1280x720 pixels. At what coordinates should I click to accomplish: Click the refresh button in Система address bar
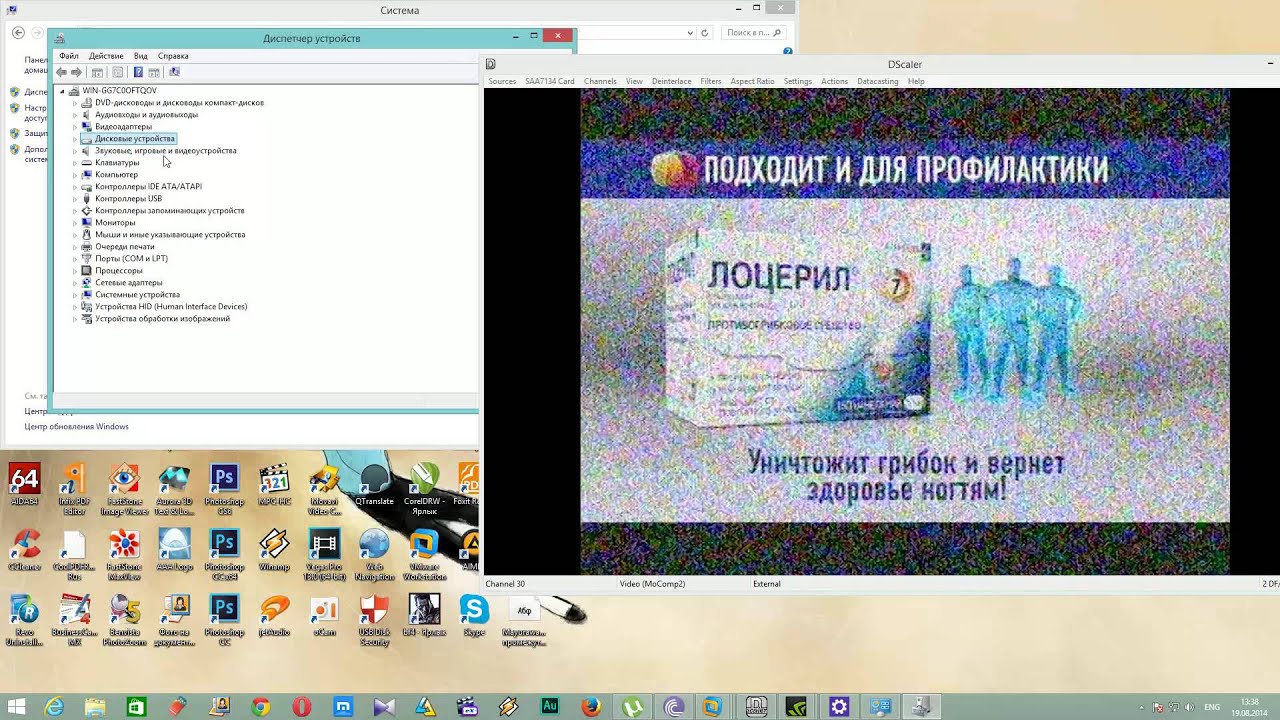(705, 33)
